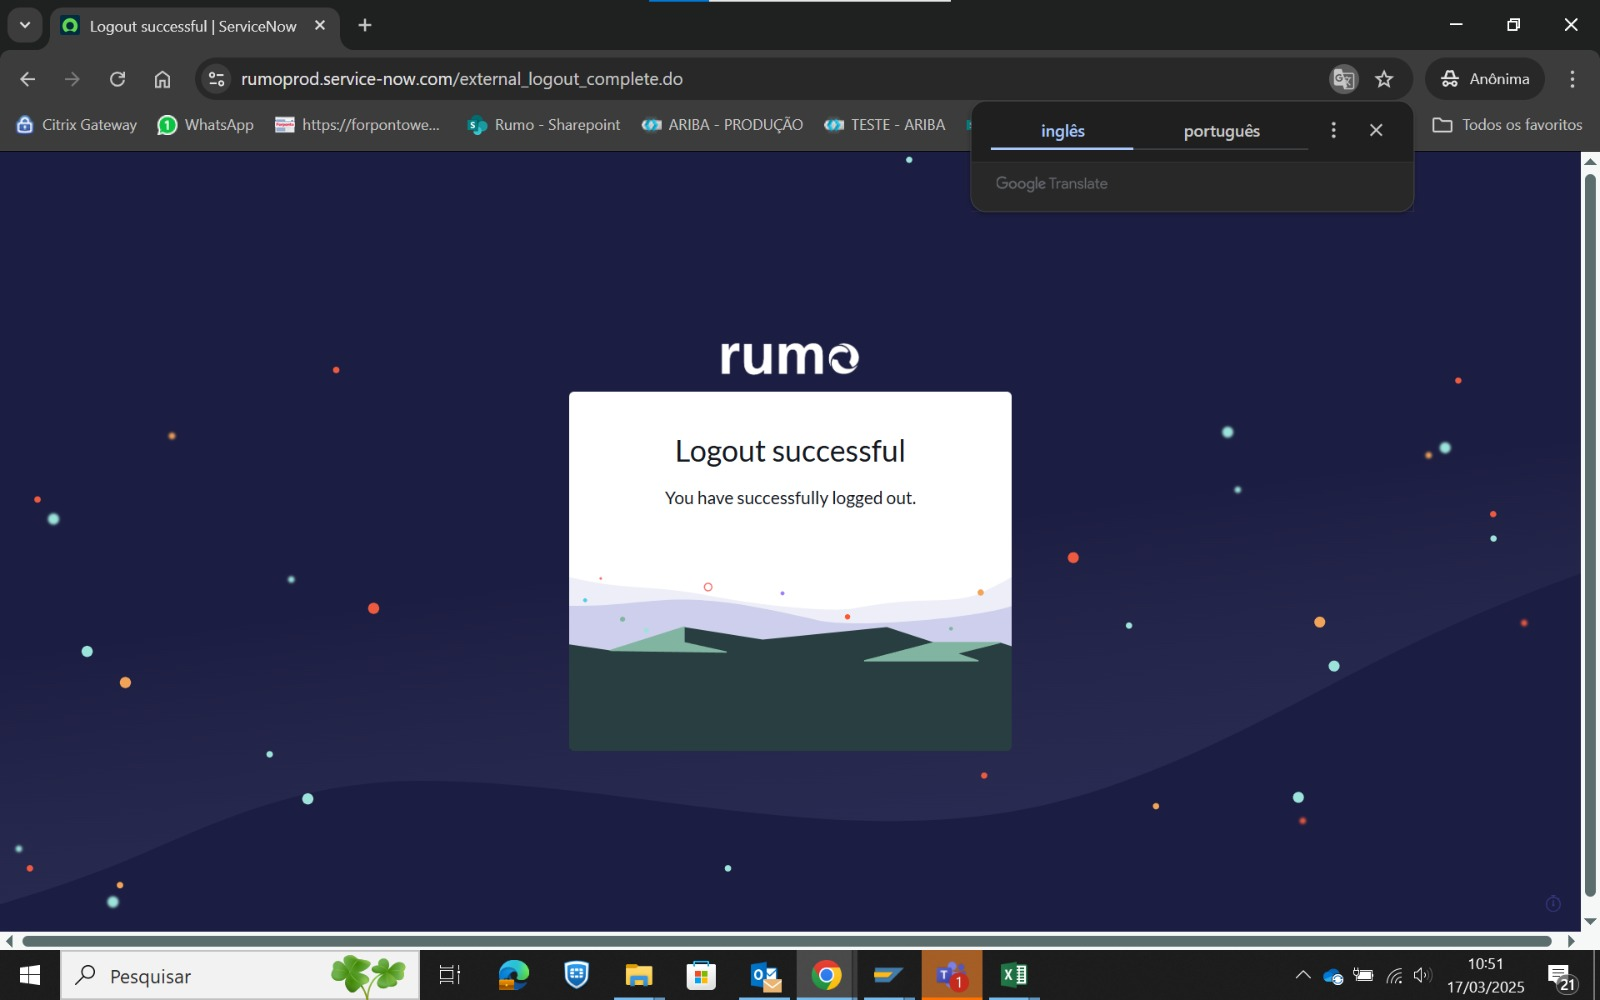The height and width of the screenshot is (1000, 1600).
Task: Open the Rumo - Sharepoint bookmark
Action: point(544,125)
